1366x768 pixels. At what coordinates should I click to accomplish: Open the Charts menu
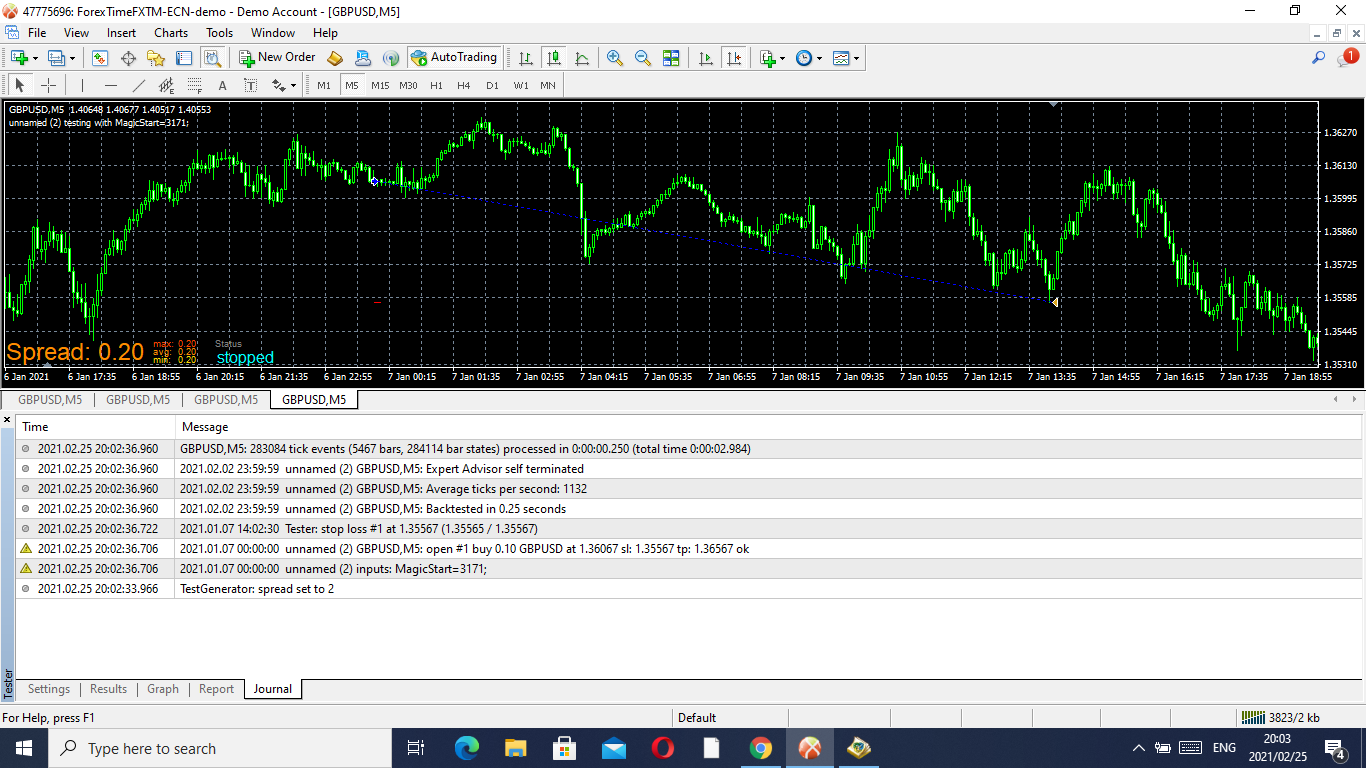[171, 32]
